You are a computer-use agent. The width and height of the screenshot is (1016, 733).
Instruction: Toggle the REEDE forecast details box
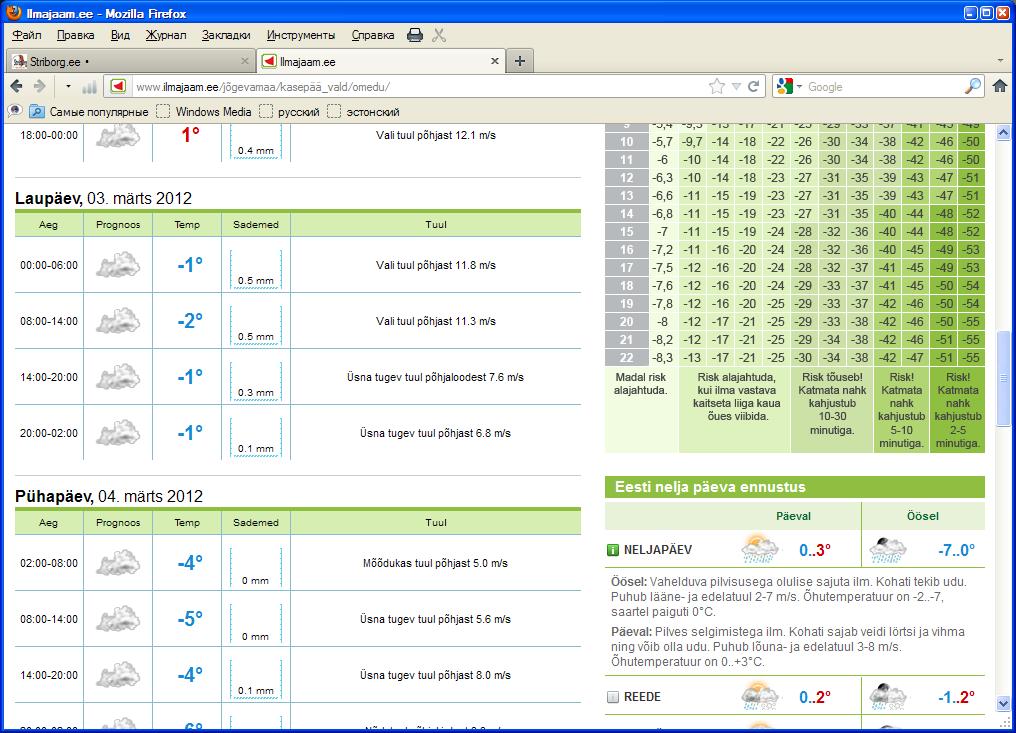[x=613, y=697]
